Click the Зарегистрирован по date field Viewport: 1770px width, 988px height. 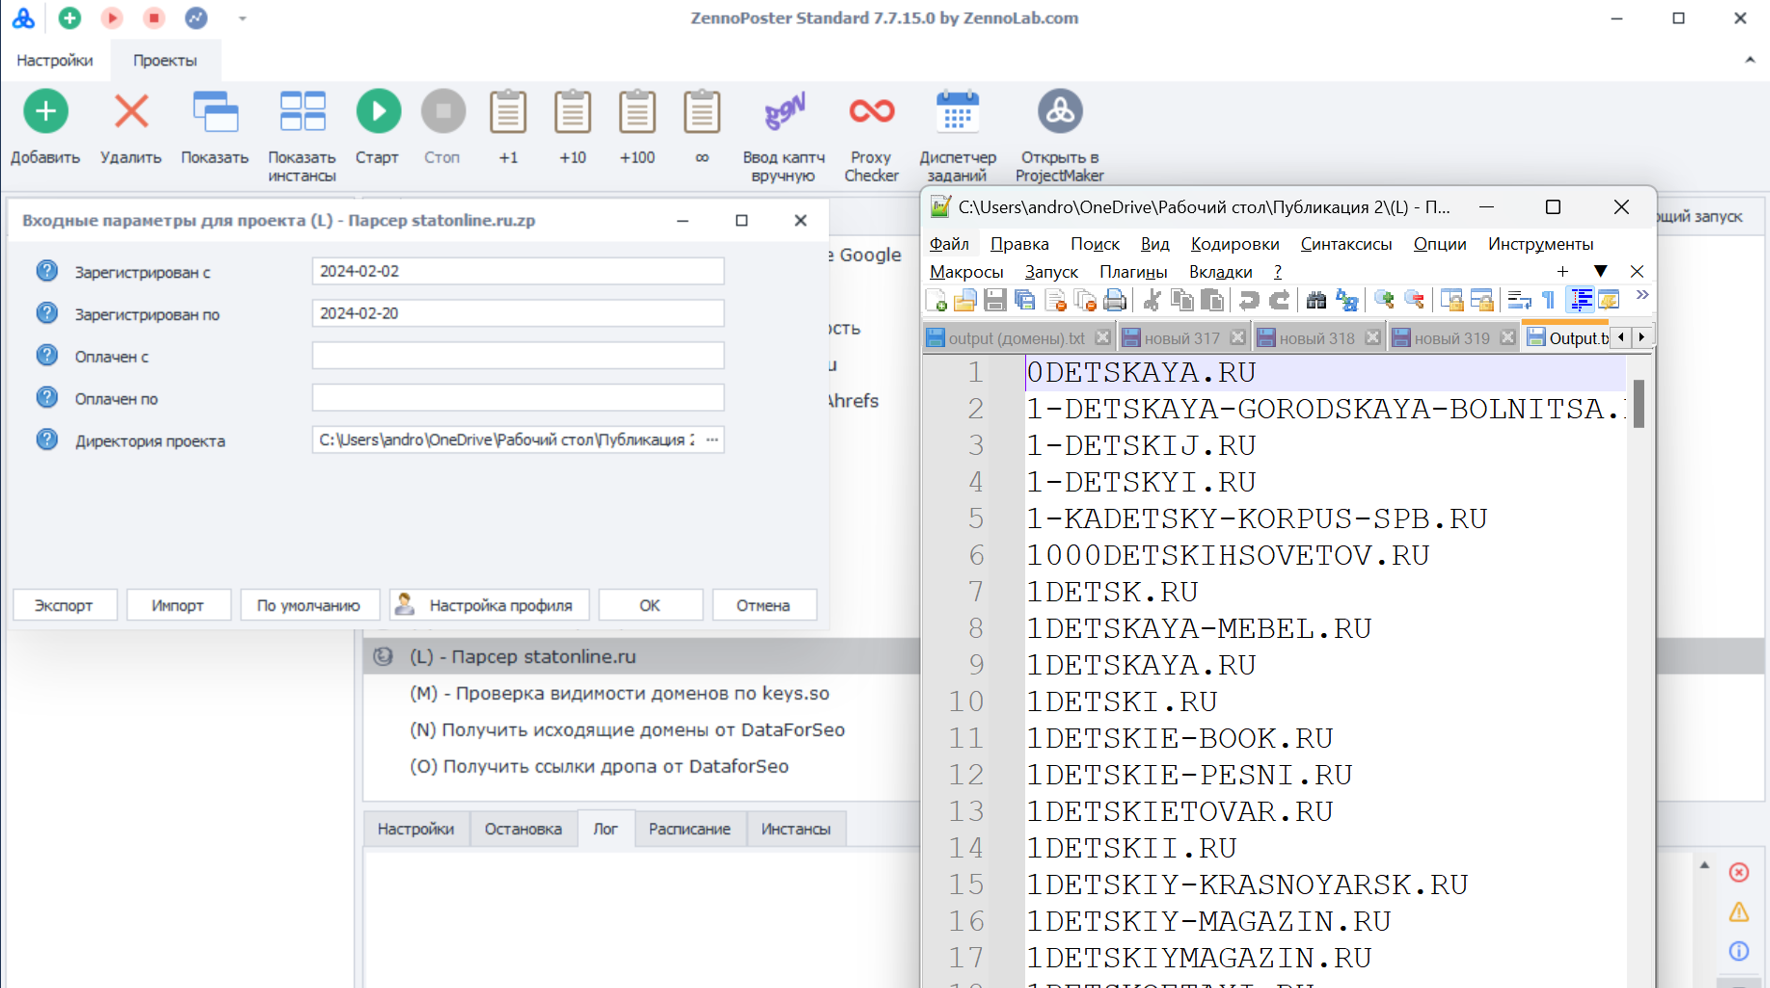coord(518,313)
